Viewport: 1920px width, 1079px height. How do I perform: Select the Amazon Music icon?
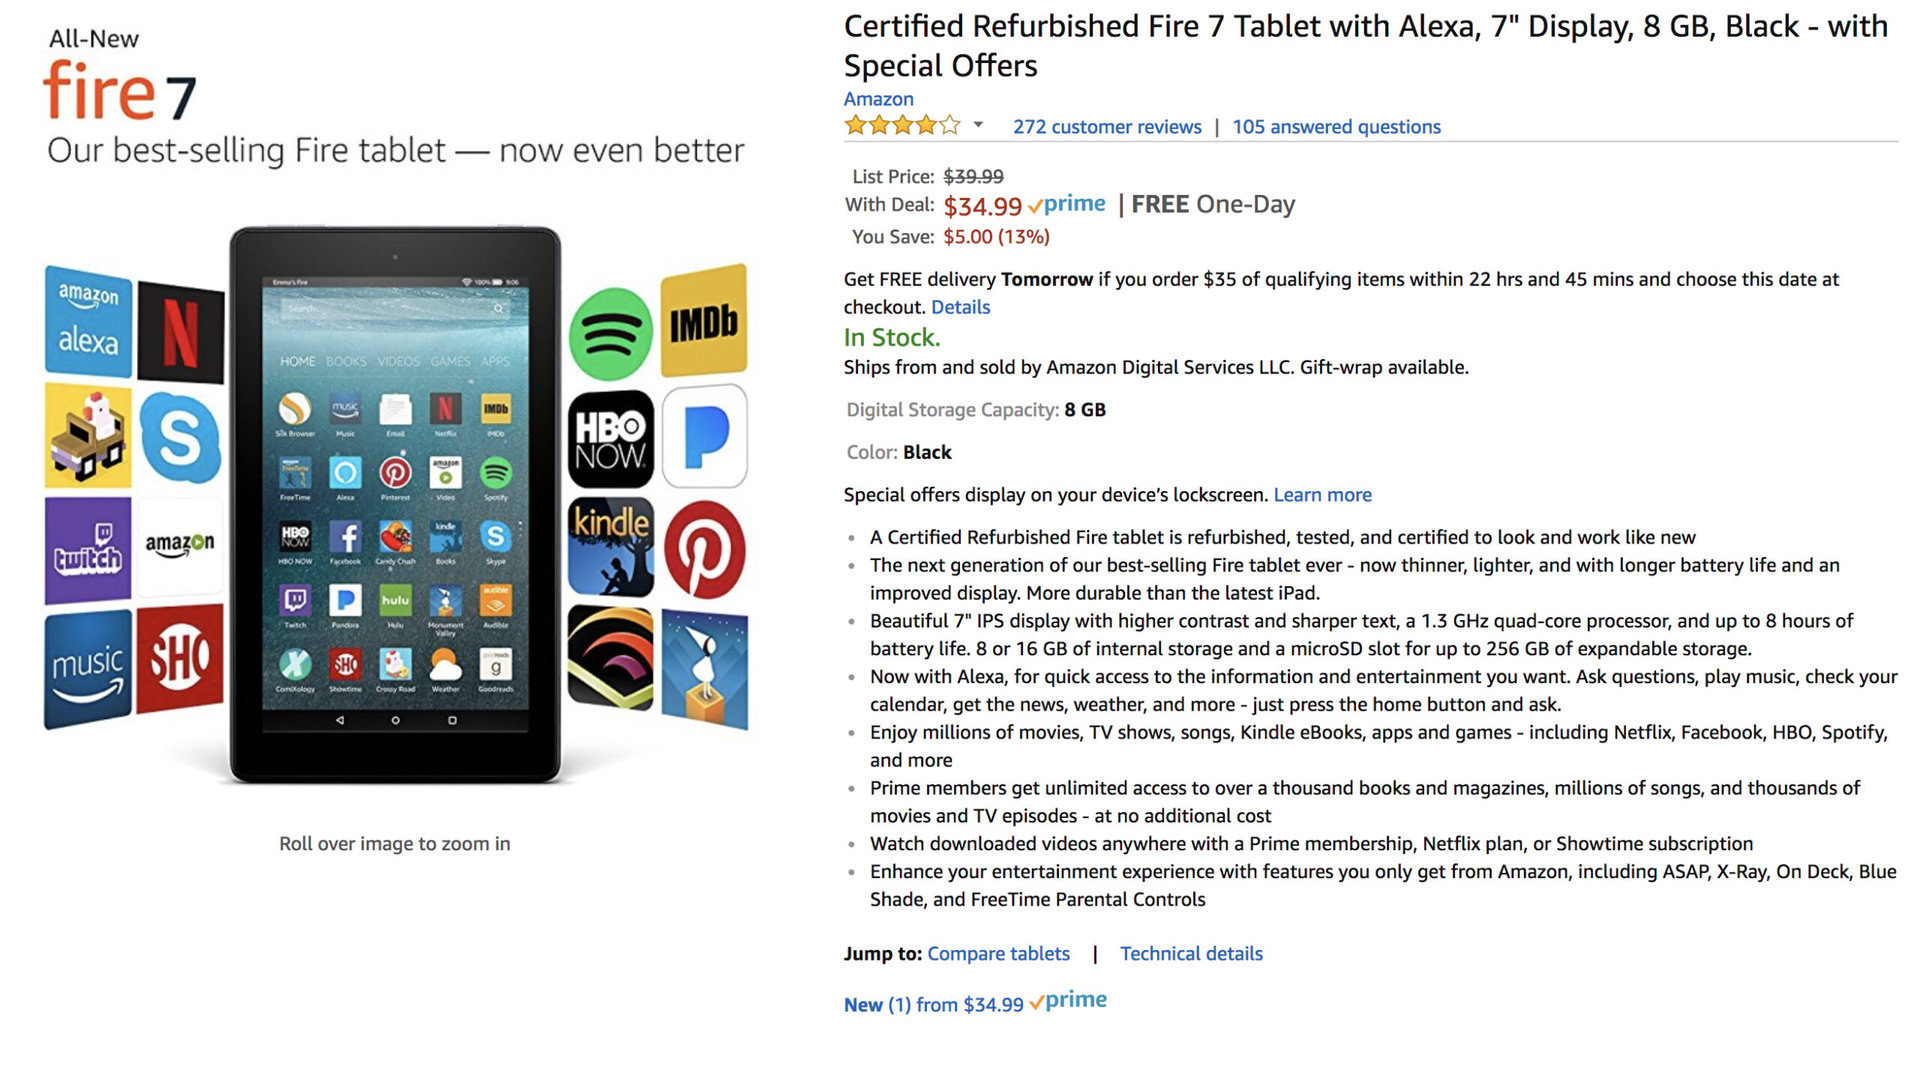pyautogui.click(x=88, y=660)
